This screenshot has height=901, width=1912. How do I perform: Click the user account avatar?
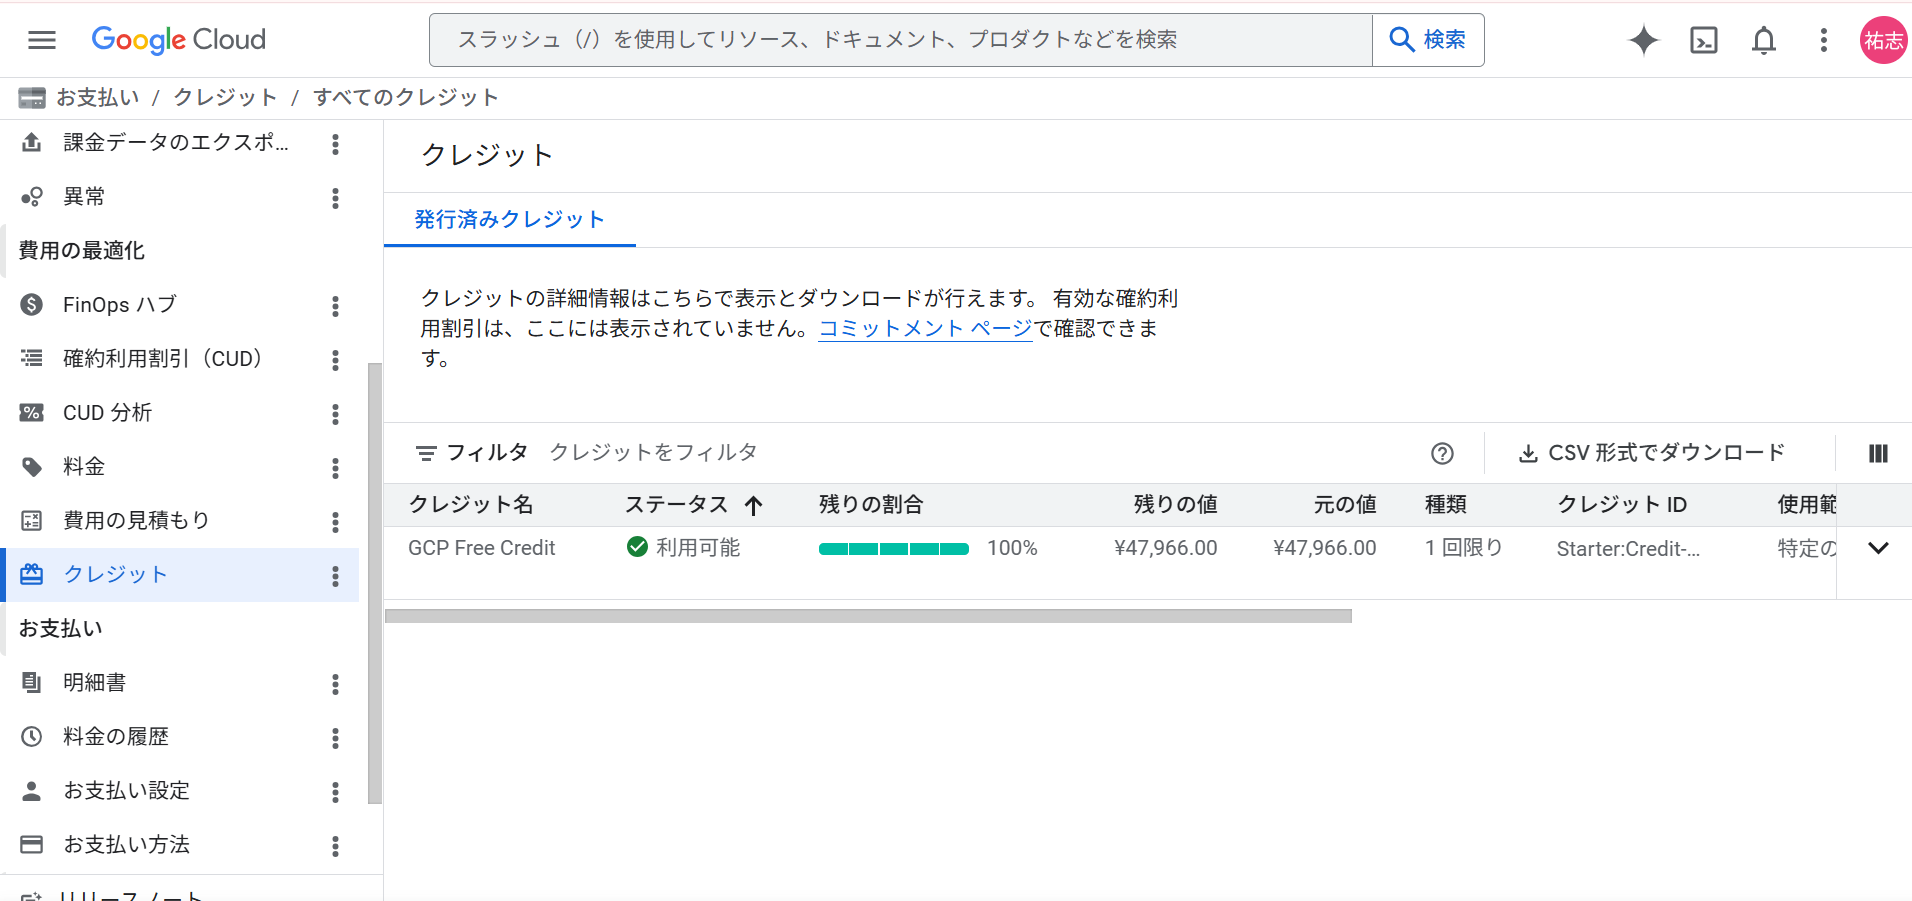coord(1882,40)
